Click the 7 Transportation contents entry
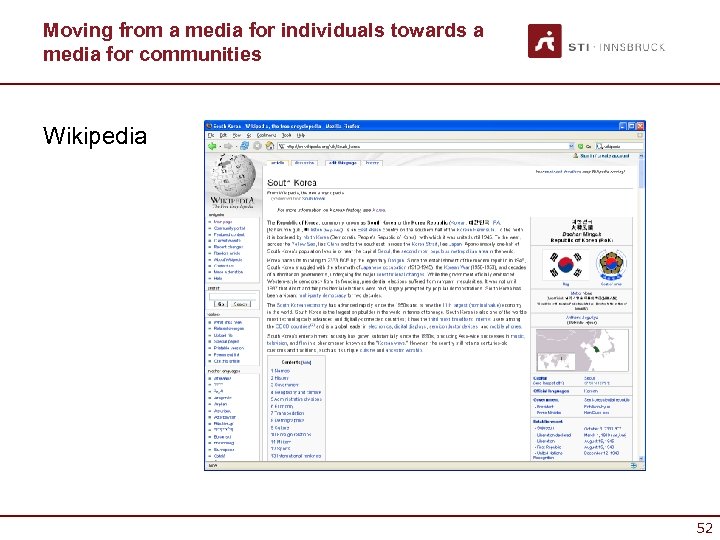Screen dimensions: 720x540 tap(287, 413)
